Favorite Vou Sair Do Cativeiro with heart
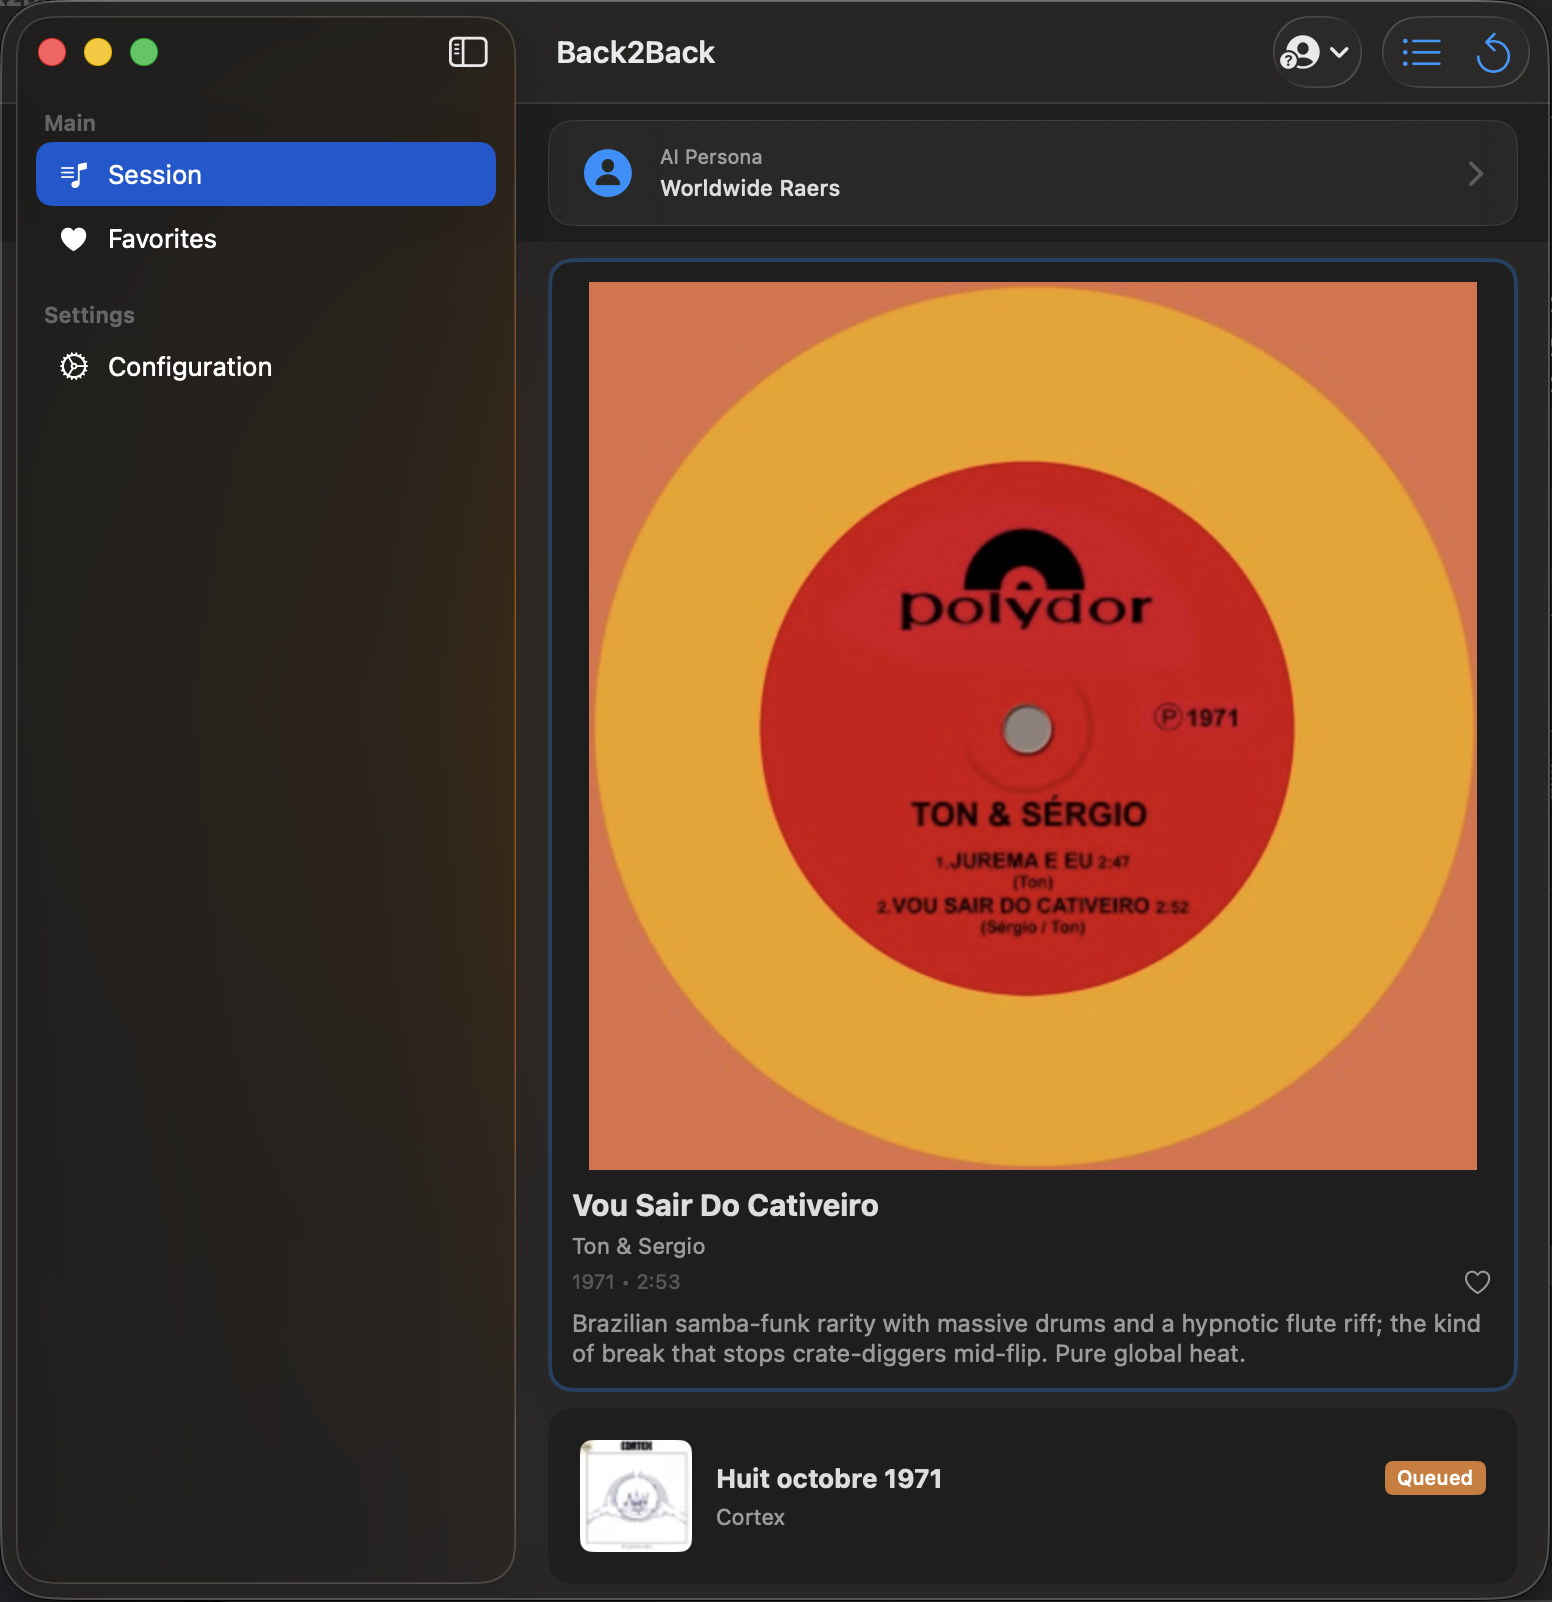This screenshot has width=1552, height=1602. [x=1477, y=1282]
